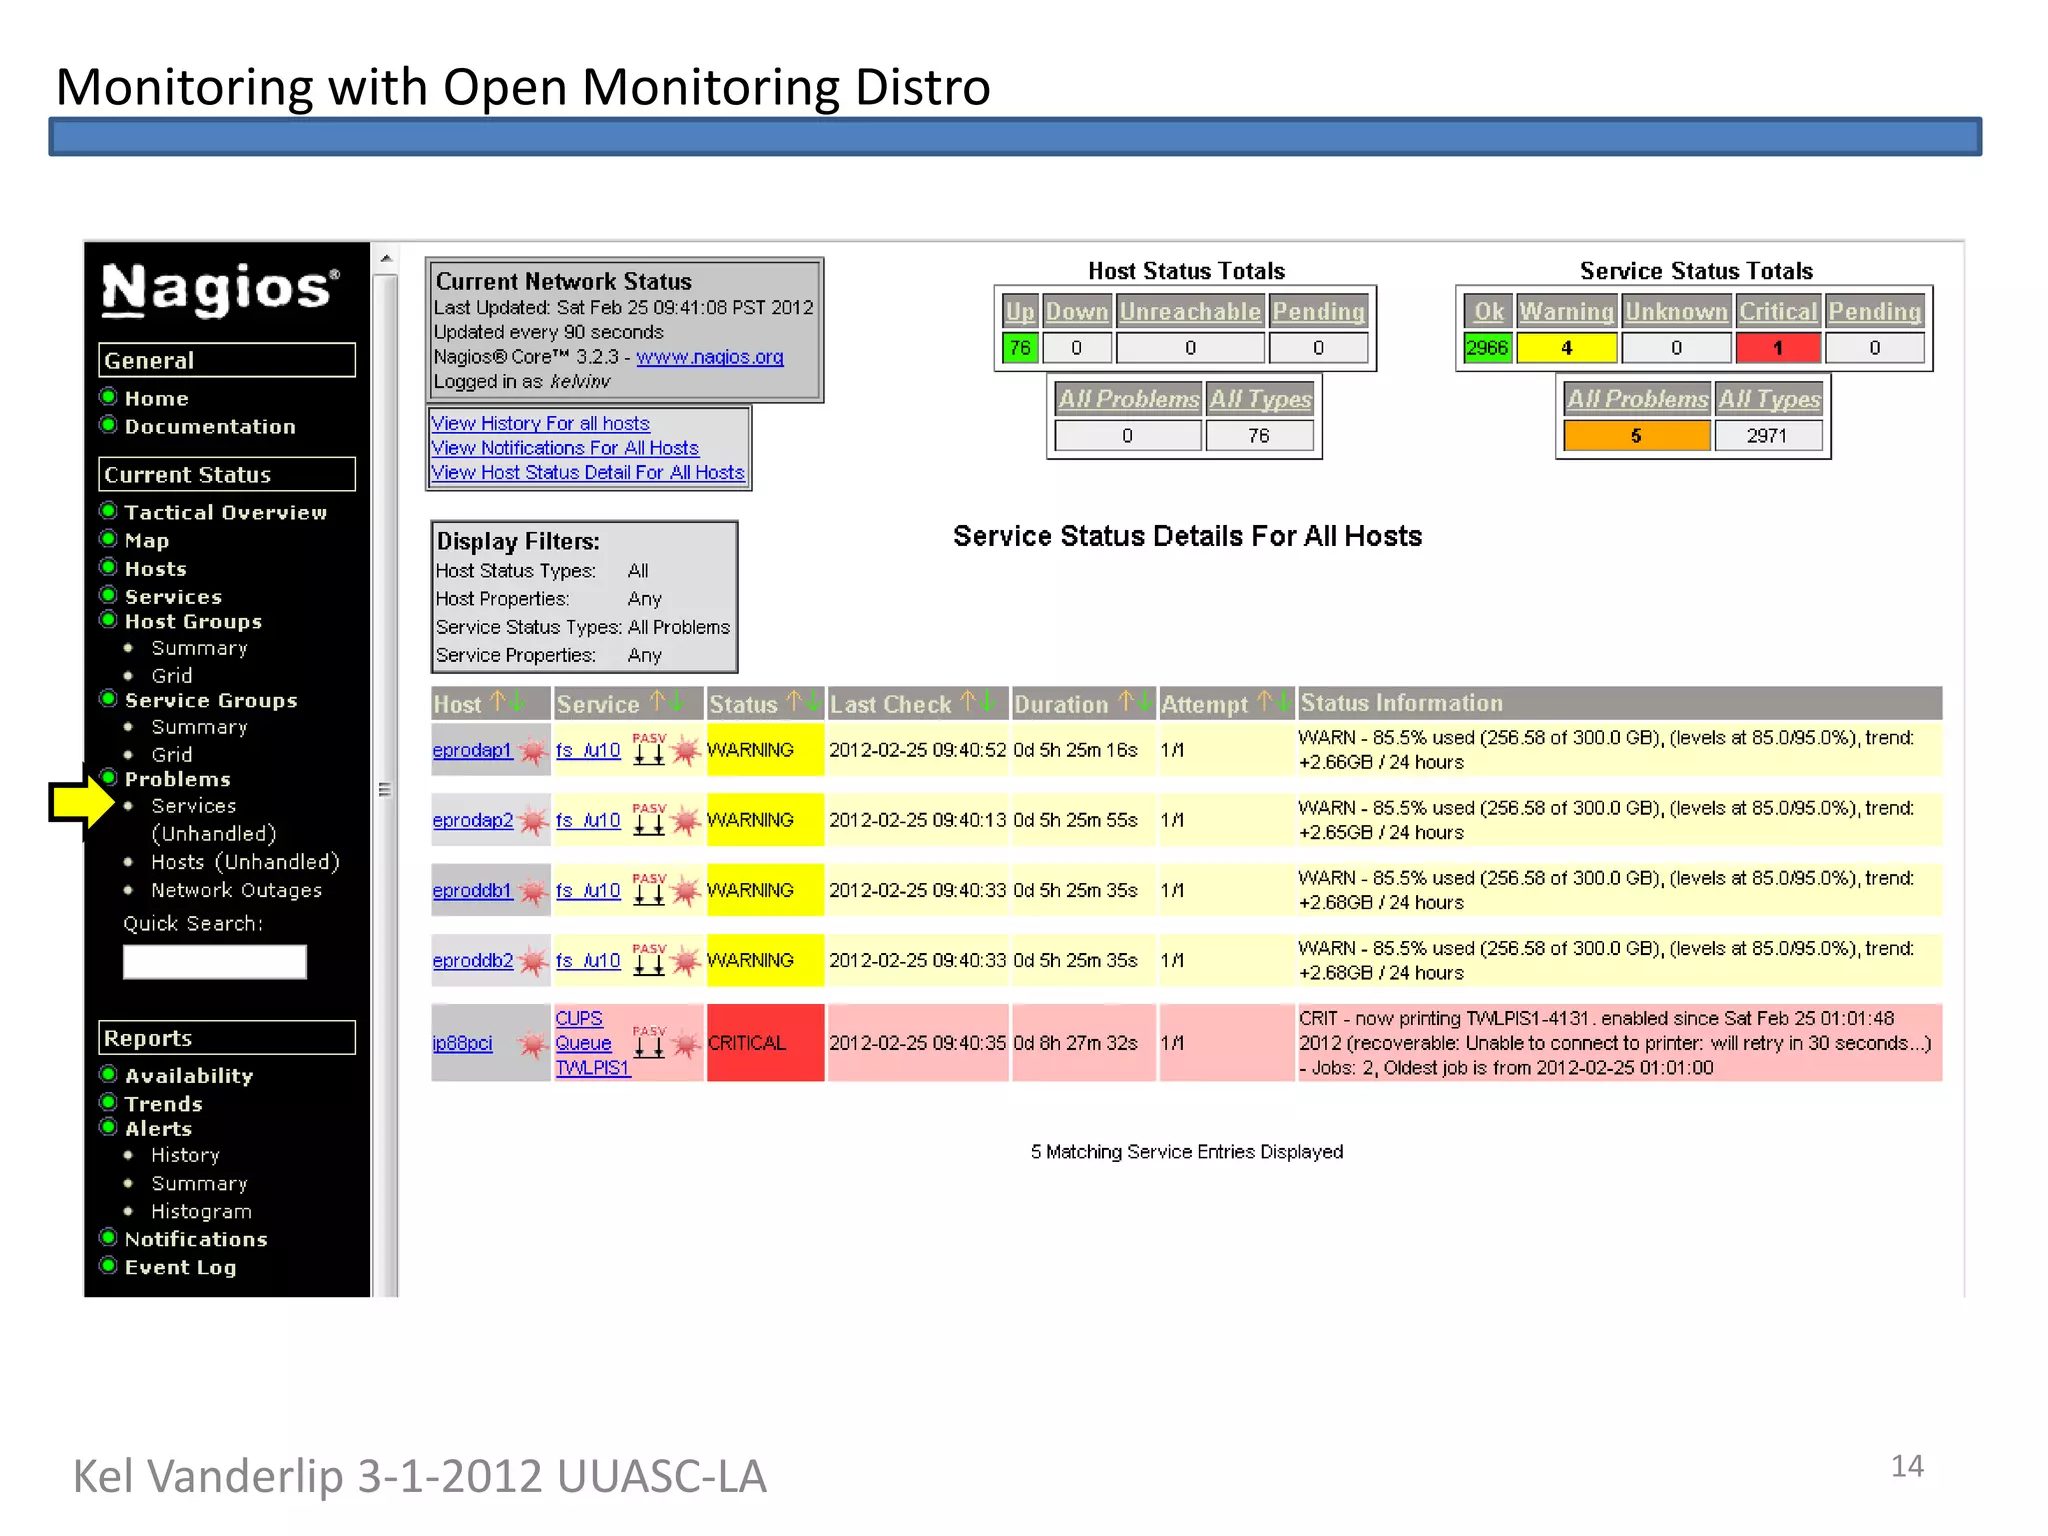Click star icon next to ip88pci host

click(533, 1044)
